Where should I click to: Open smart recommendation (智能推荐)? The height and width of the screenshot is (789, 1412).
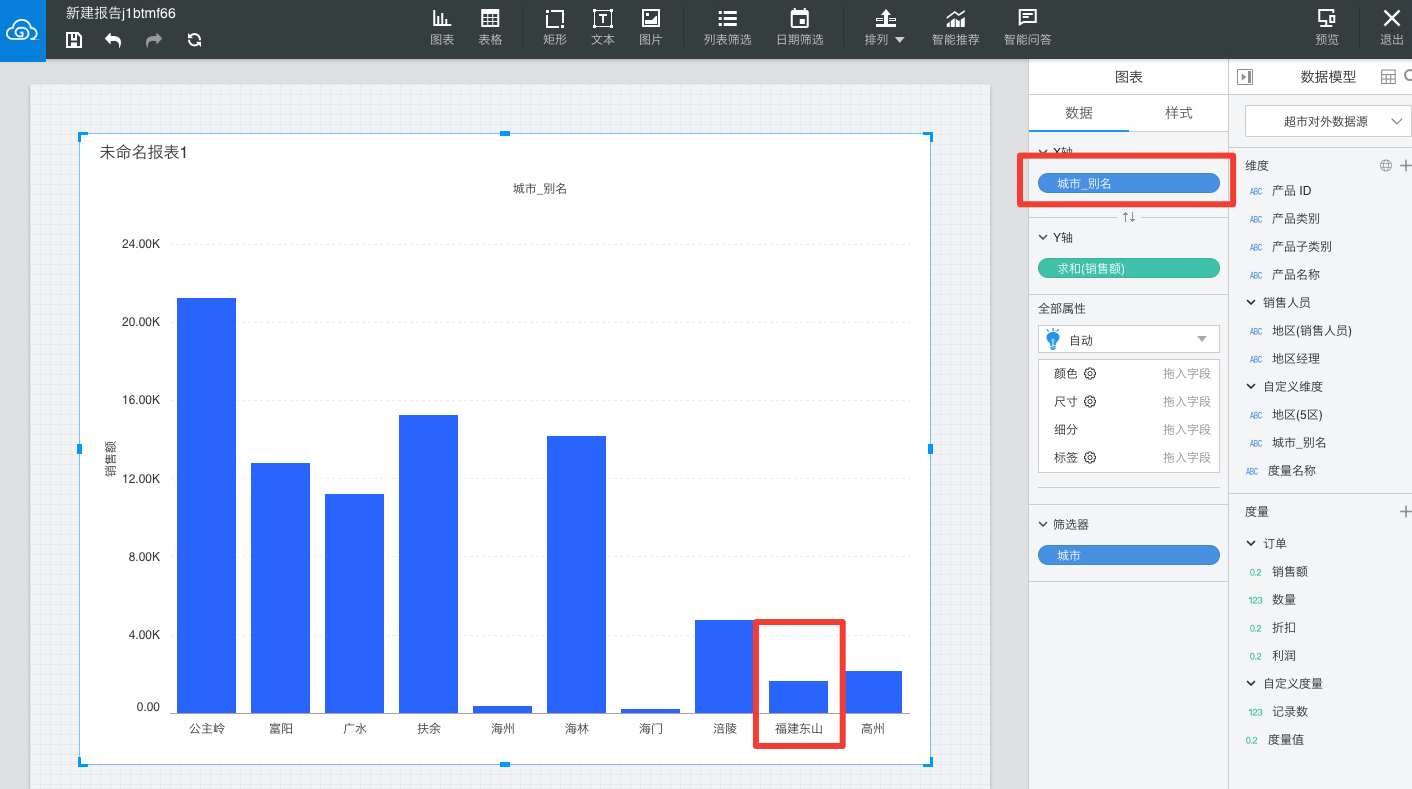click(x=955, y=28)
